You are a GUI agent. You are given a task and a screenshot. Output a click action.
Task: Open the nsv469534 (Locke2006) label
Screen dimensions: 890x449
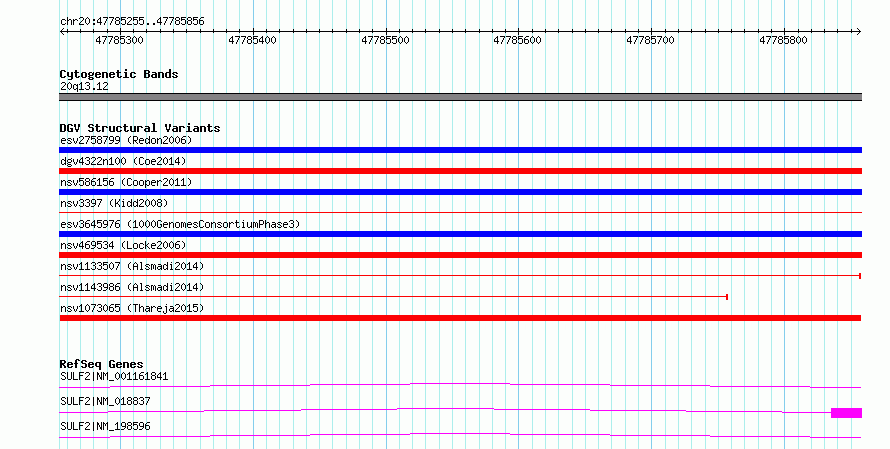point(123,245)
